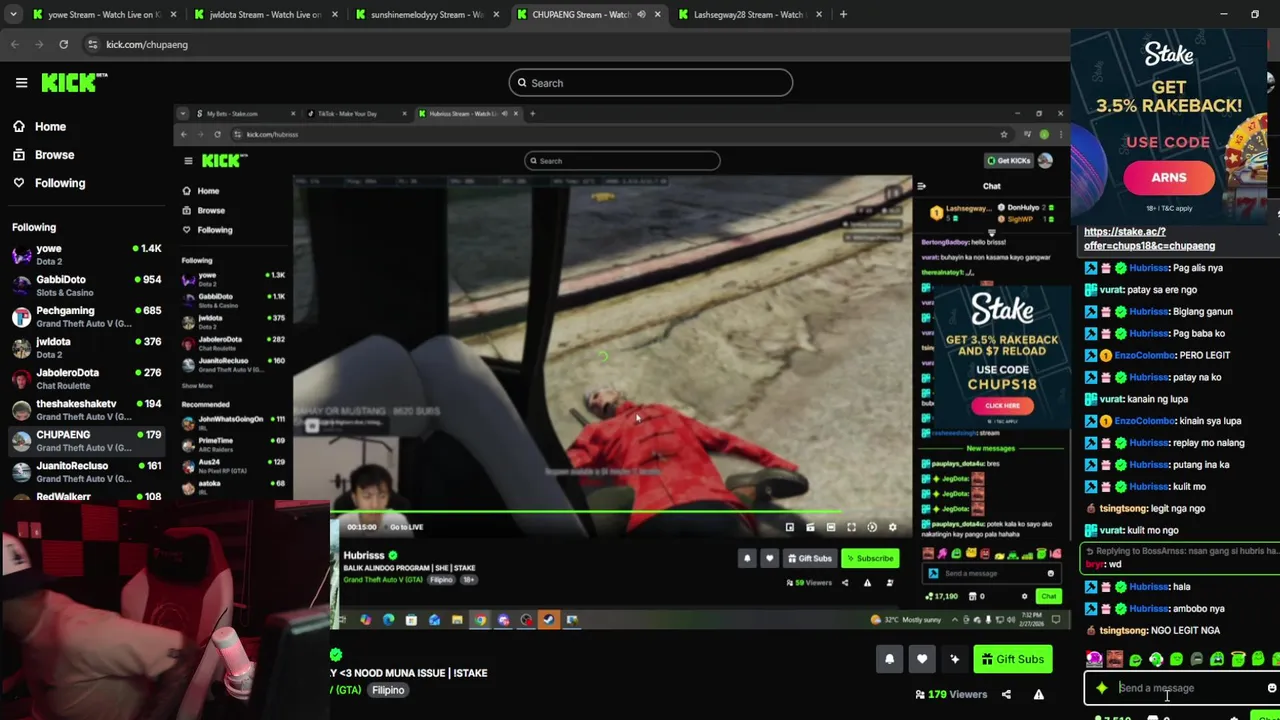Open JuanitoRecluso channel in Following list
The height and width of the screenshot is (720, 1280).
point(87,471)
